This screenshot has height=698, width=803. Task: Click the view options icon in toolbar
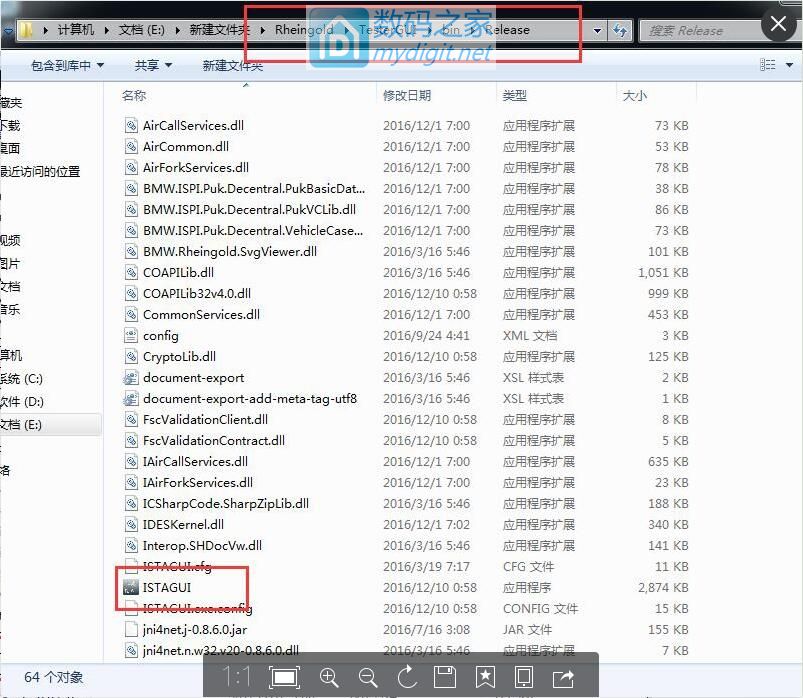click(767, 65)
